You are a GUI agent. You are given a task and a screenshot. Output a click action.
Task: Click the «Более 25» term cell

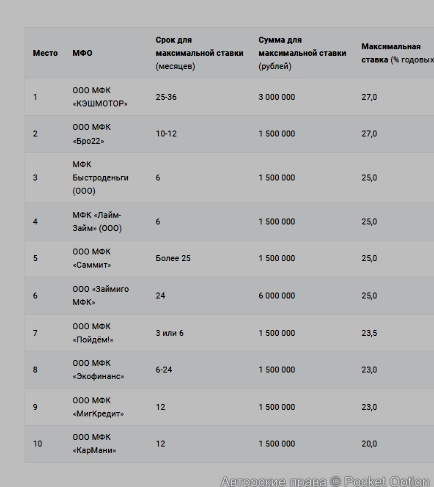tap(173, 258)
